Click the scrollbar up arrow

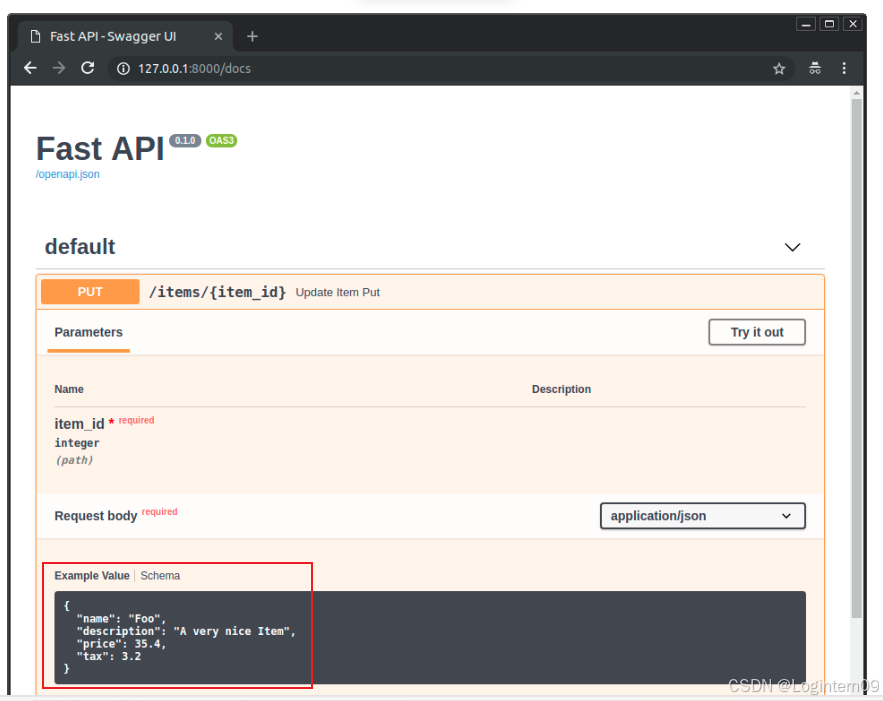pos(857,93)
